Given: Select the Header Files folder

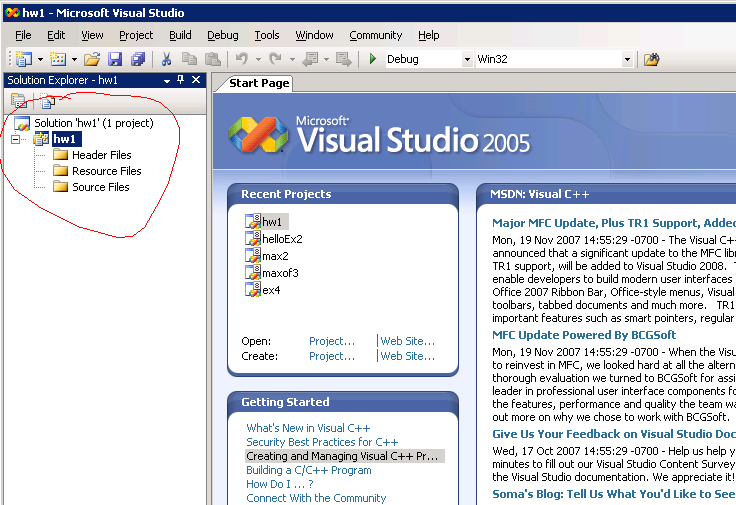Looking at the screenshot, I should tap(101, 155).
